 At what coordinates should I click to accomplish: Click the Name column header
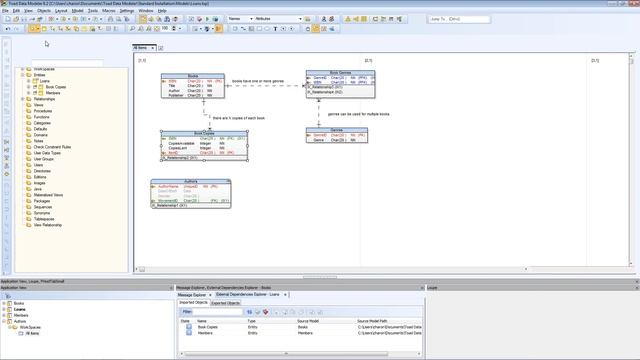click(202, 321)
